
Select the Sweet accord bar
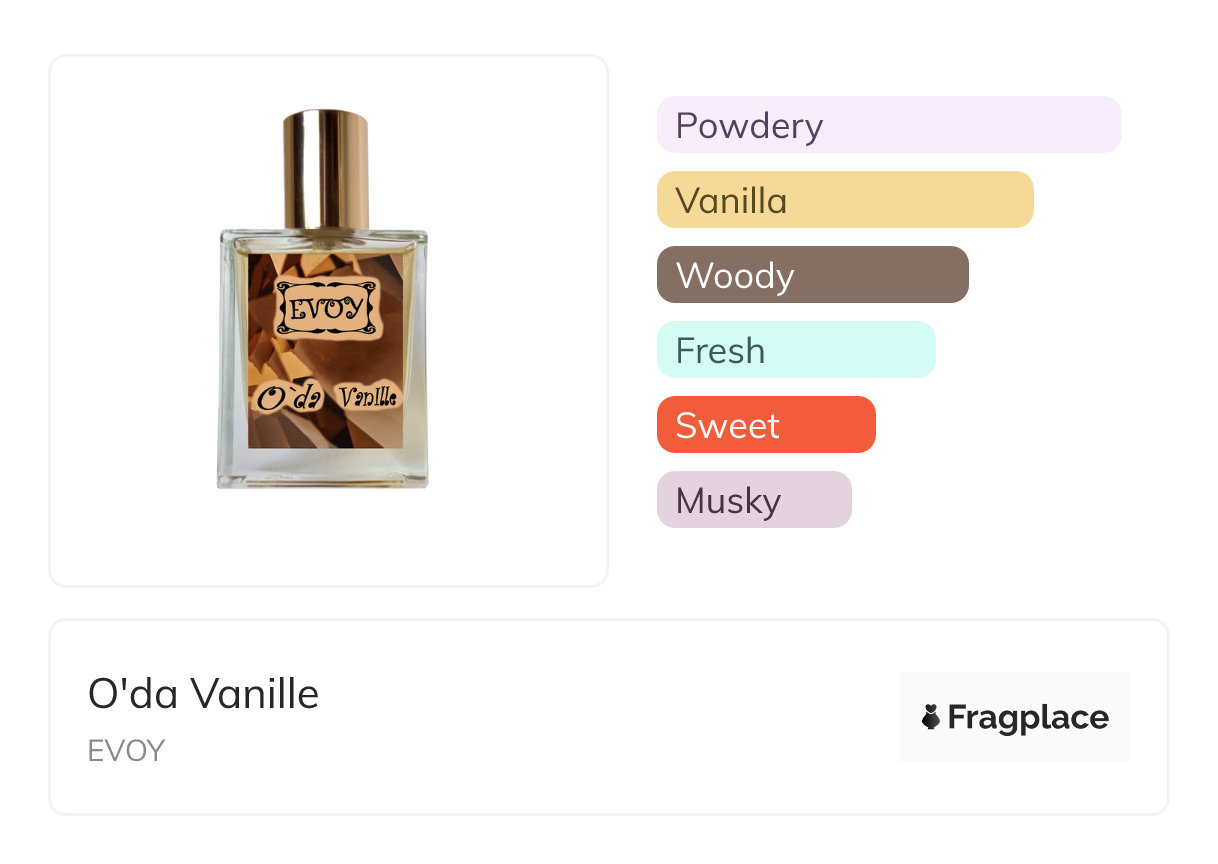[765, 425]
